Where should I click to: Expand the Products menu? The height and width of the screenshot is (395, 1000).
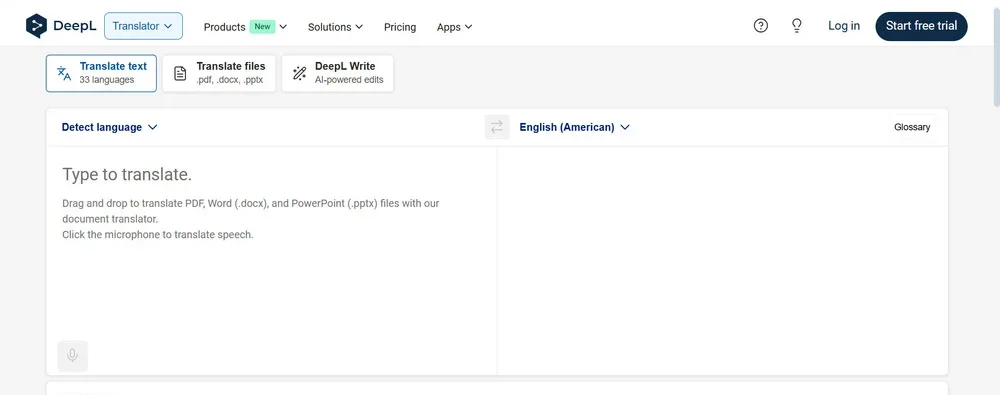[x=246, y=27]
